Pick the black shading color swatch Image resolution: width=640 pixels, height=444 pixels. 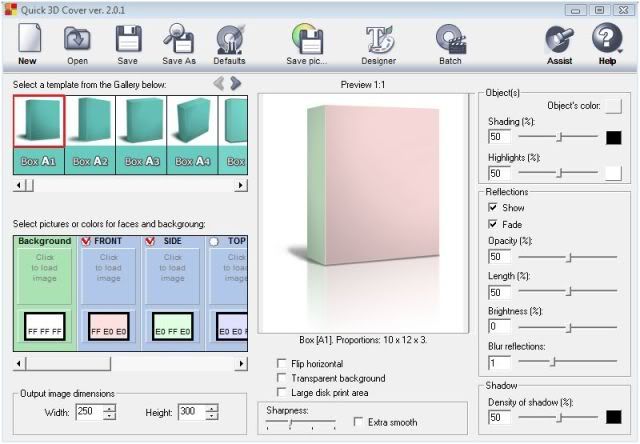point(613,137)
